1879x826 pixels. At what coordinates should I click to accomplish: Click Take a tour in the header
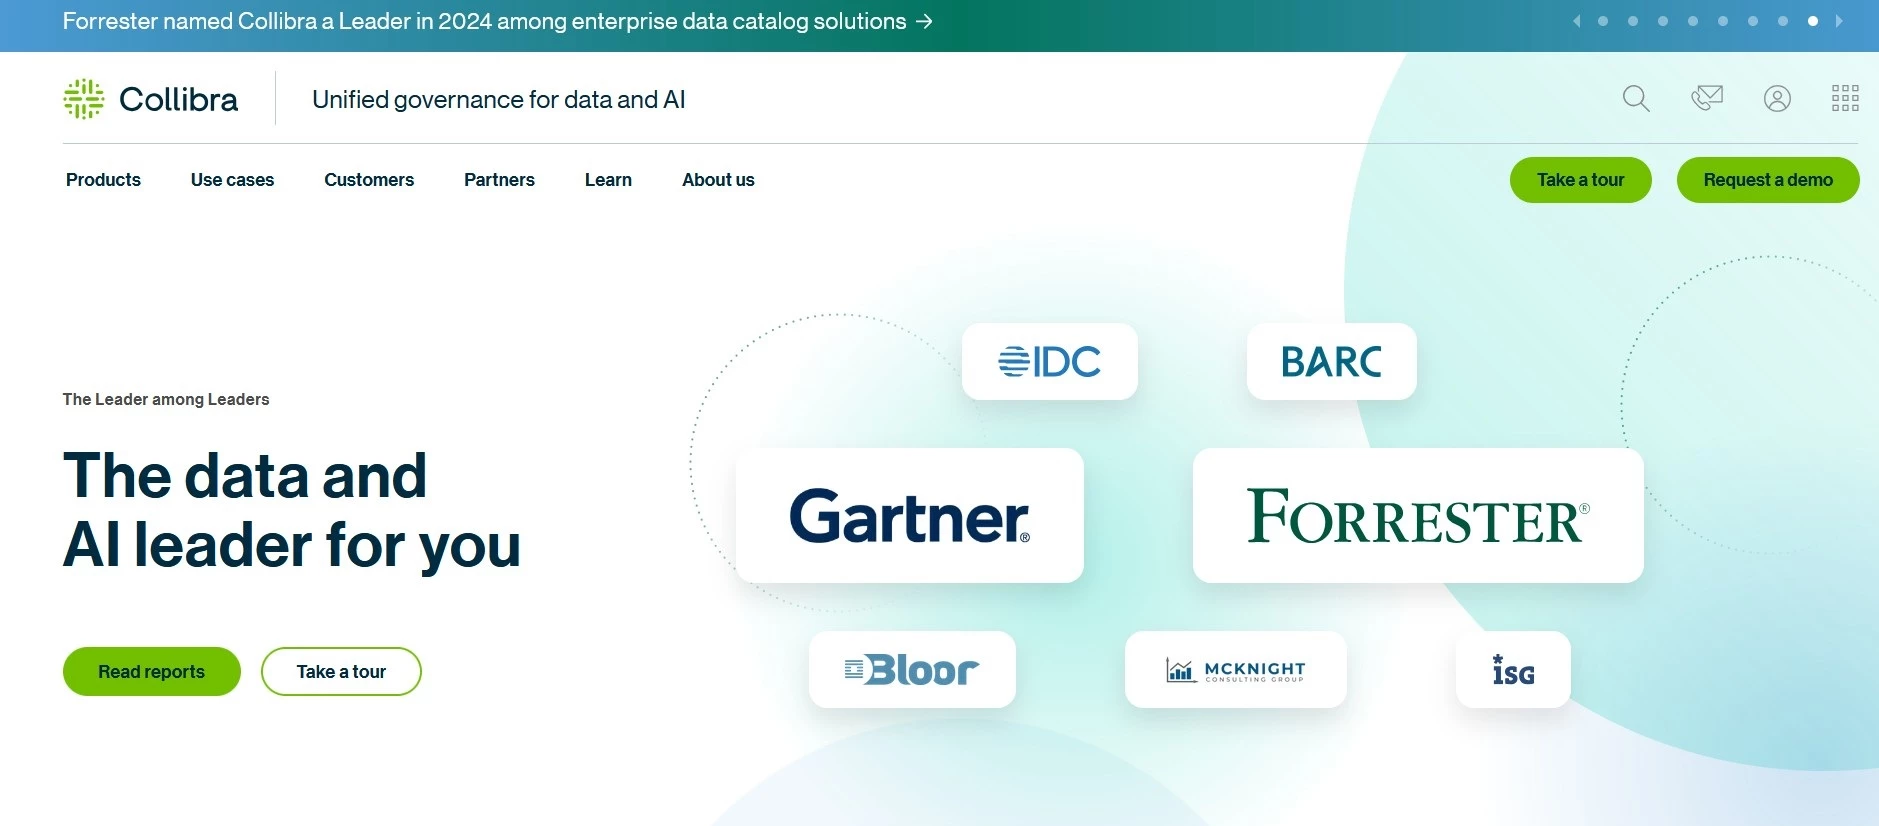click(1580, 180)
